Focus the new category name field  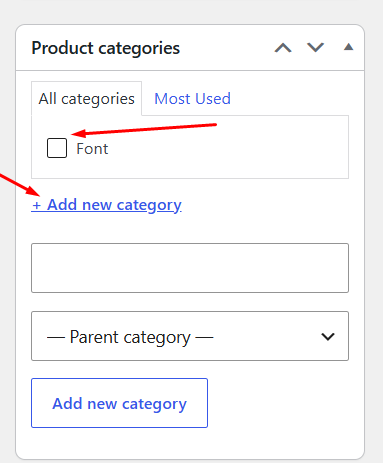[x=190, y=268]
